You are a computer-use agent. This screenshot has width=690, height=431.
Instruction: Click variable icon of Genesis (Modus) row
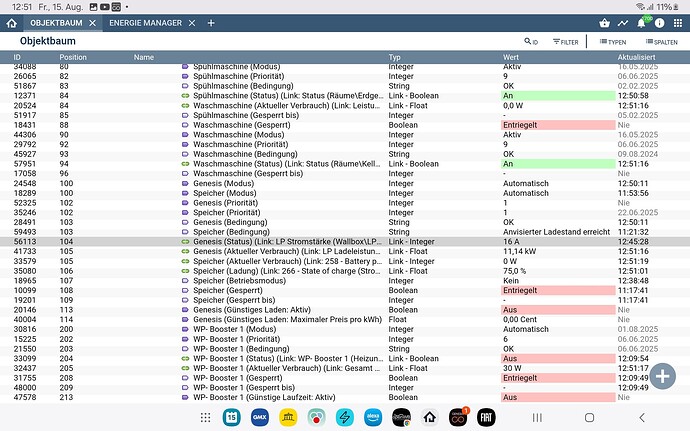[x=185, y=184]
